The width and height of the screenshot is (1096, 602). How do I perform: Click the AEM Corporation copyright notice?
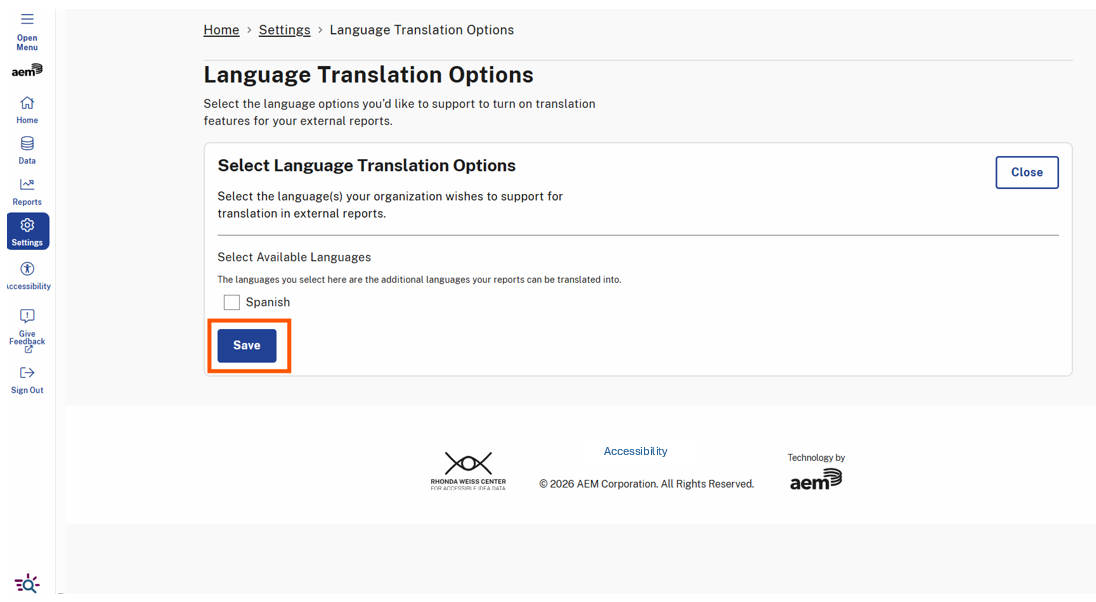point(647,483)
